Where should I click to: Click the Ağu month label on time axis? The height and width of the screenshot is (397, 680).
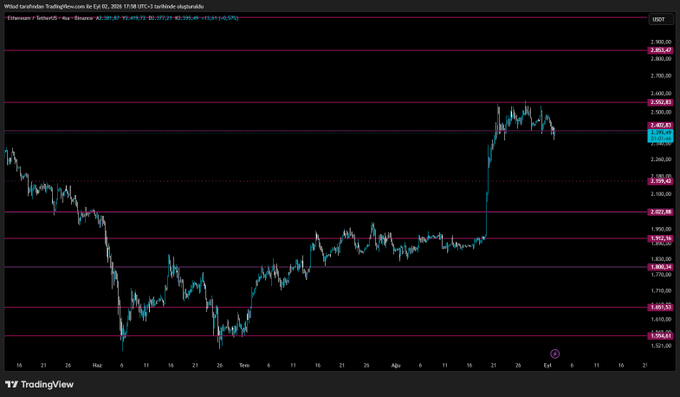(396, 365)
